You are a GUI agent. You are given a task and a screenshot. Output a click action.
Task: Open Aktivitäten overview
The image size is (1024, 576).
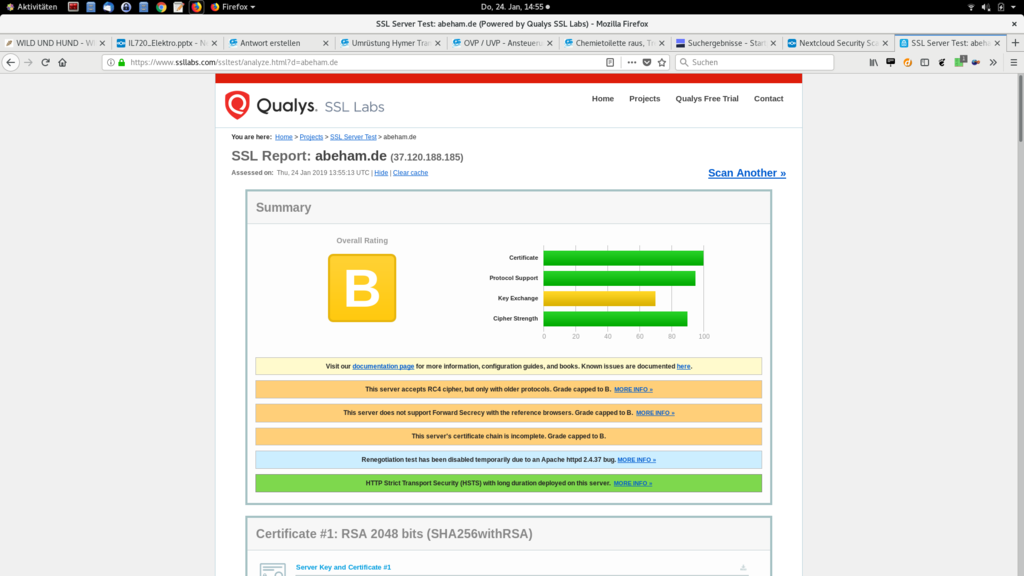[x=31, y=7]
